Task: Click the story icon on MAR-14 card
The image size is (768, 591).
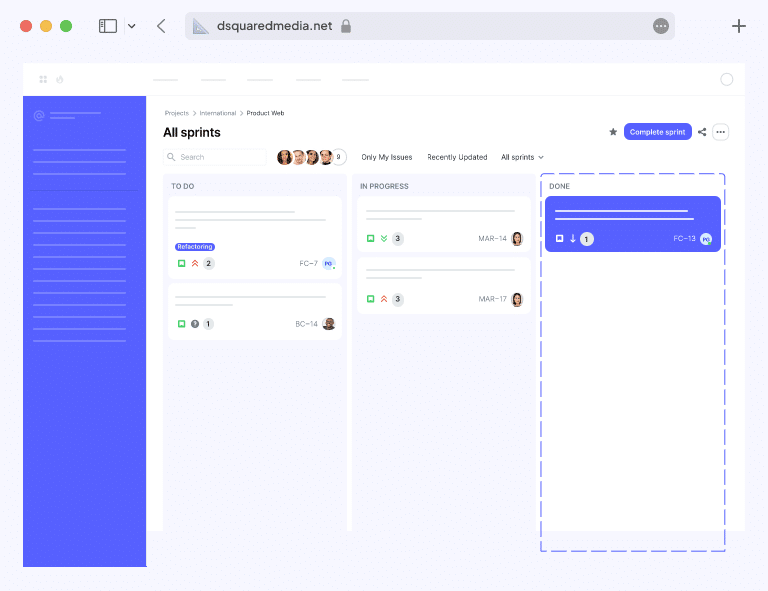Action: [x=370, y=238]
